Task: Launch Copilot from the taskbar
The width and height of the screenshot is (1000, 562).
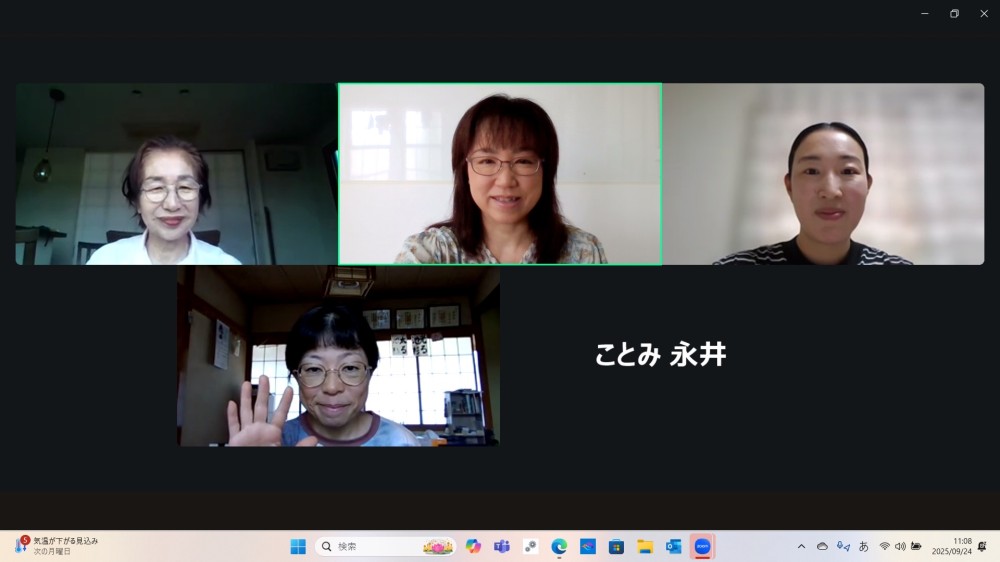Action: (473, 546)
